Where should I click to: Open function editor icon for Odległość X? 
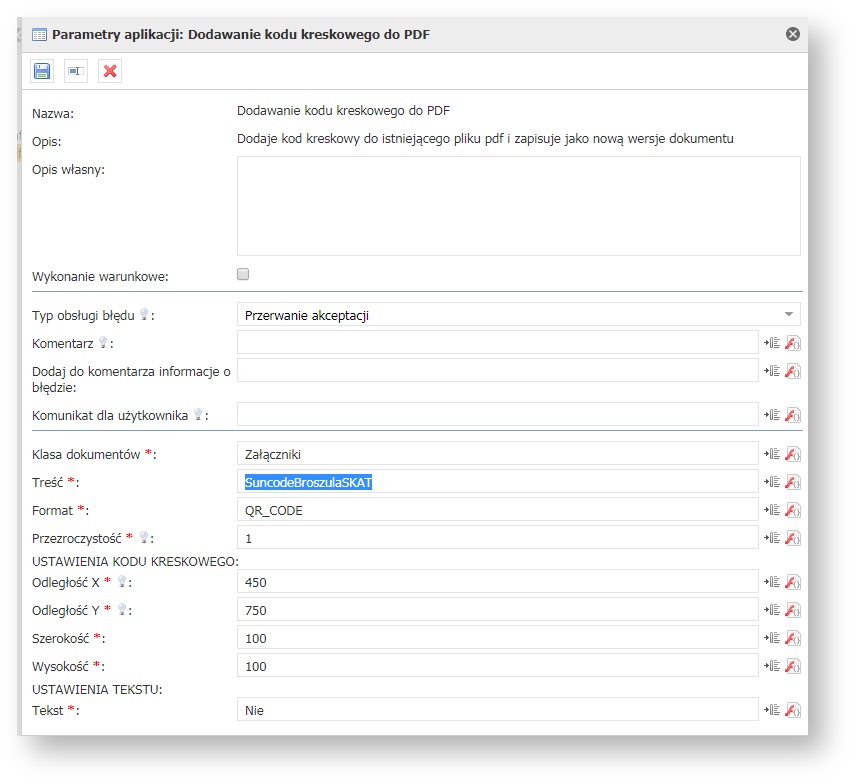(792, 582)
